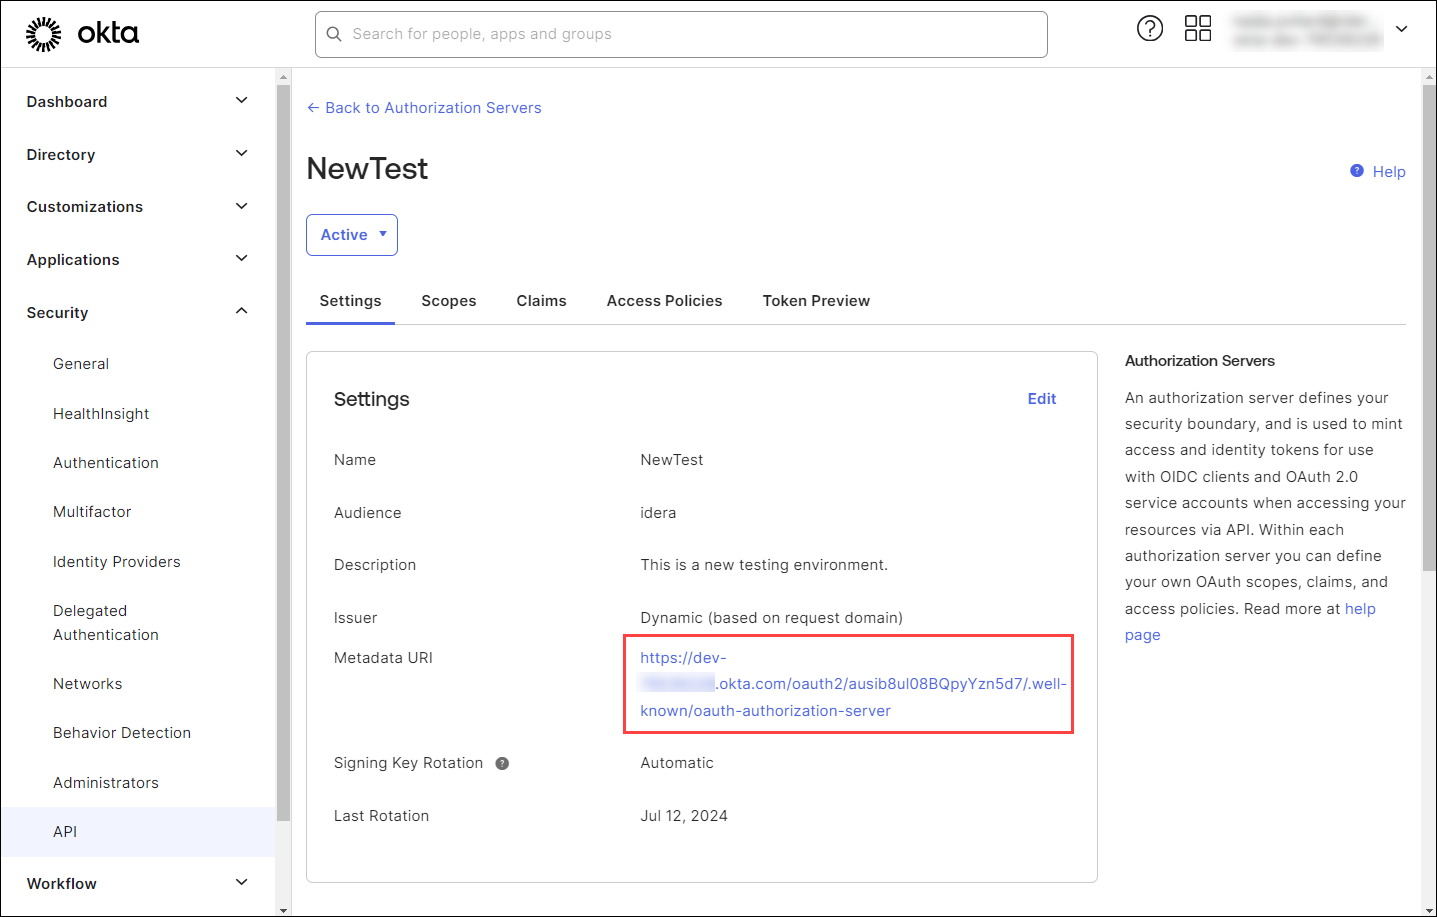Screen dimensions: 1437x917
Task: Go to General under Security
Action: 81,364
